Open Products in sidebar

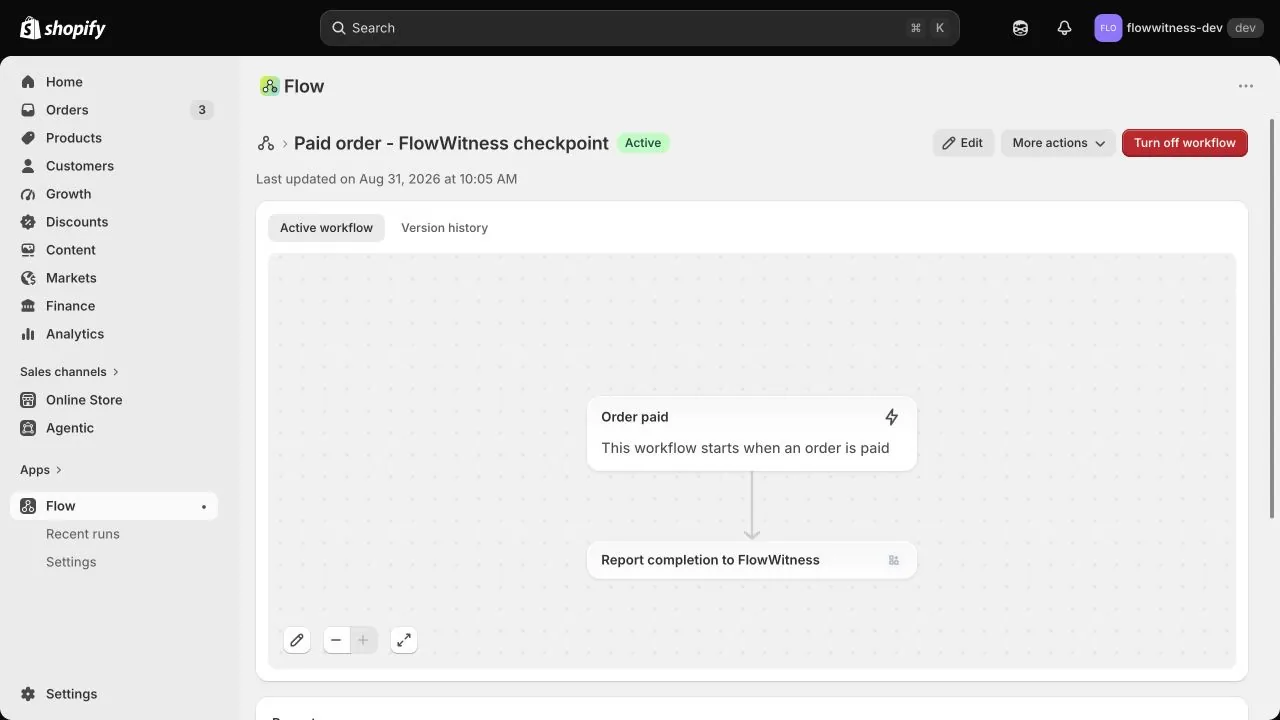tap(114, 138)
